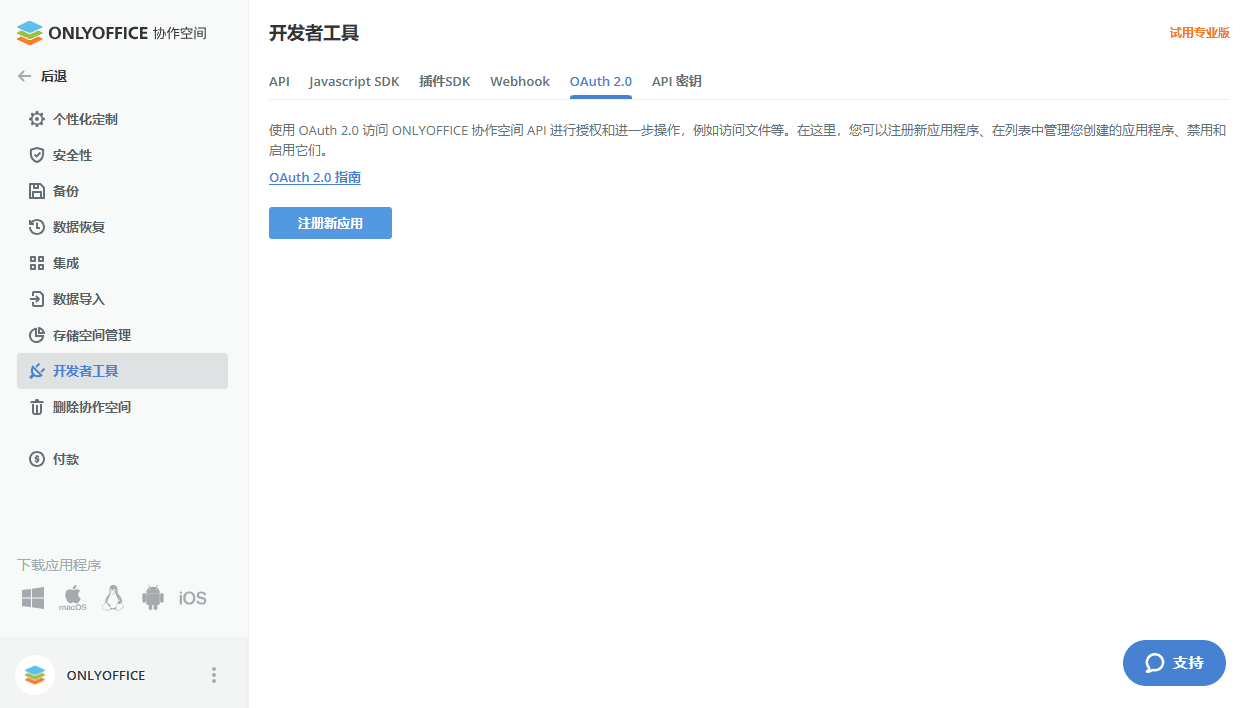Click the grid icon for 集成
This screenshot has height=708, width=1241.
tap(37, 263)
